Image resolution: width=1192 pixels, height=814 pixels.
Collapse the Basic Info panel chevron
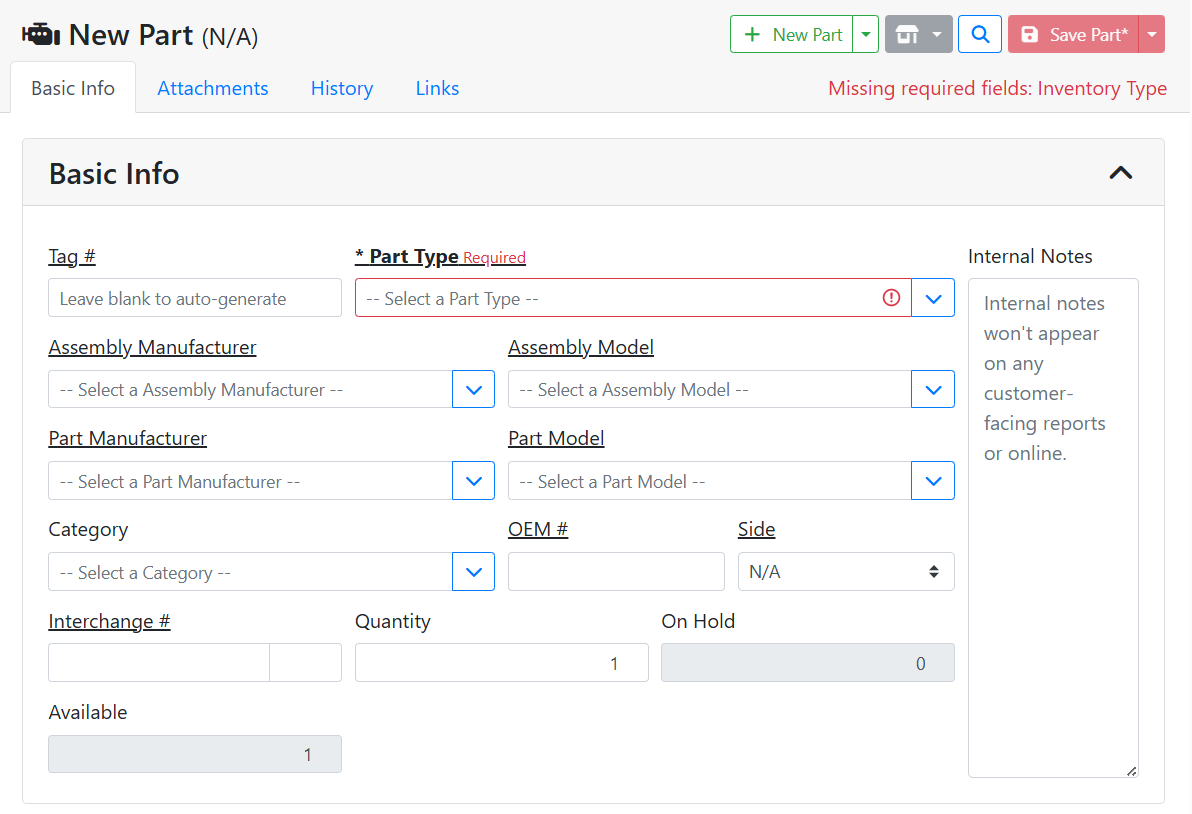pos(1120,173)
